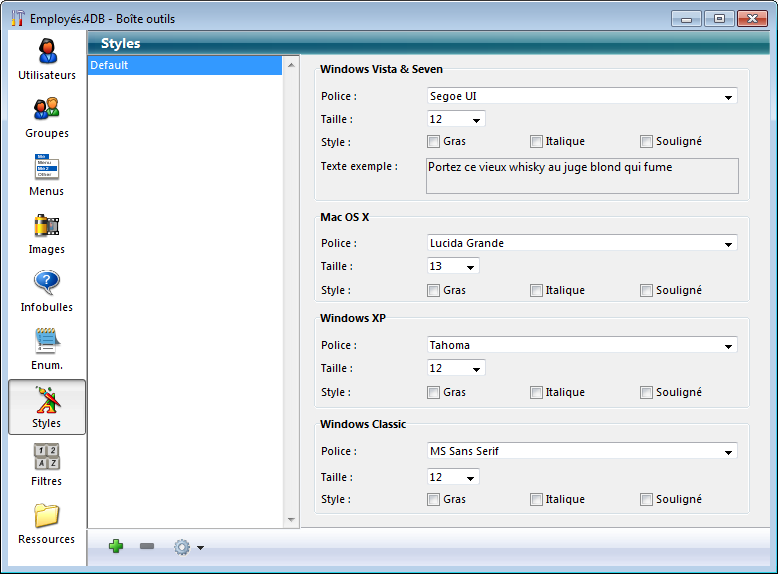Screen dimensions: 778x574
Task: Click the Texte exemple label
Action: tap(359, 166)
